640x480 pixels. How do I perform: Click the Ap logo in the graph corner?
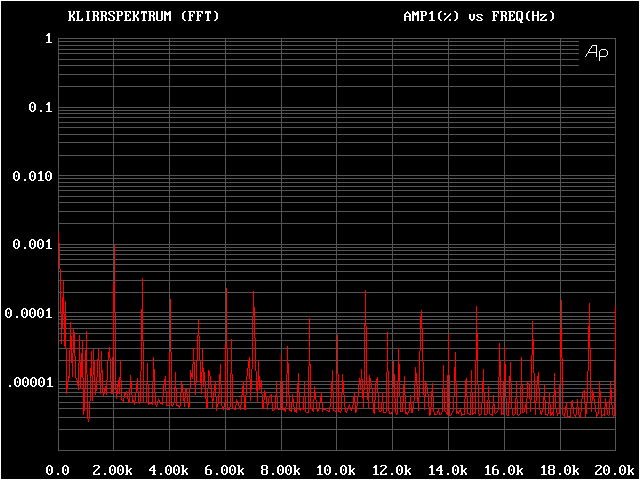pyautogui.click(x=596, y=52)
